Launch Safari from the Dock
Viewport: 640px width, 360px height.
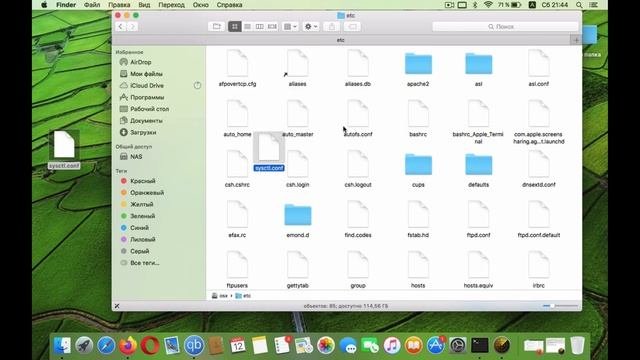[106, 346]
